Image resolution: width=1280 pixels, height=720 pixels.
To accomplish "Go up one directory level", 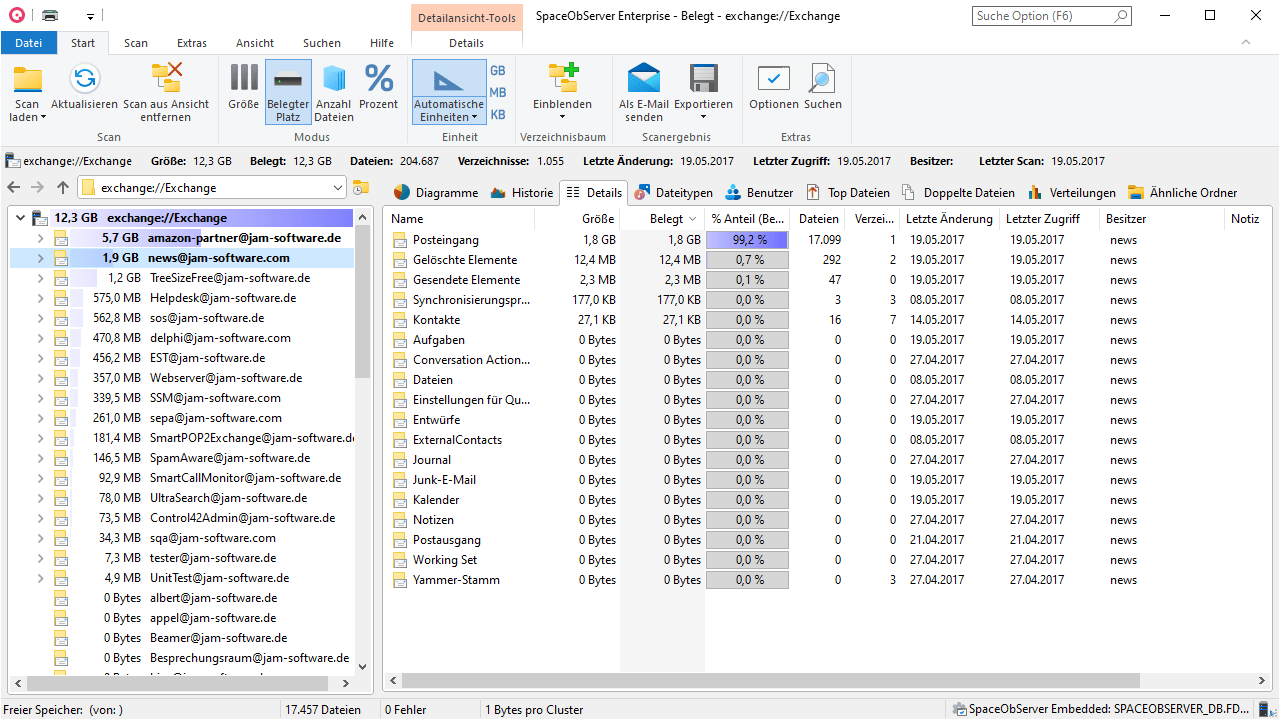I will point(63,188).
